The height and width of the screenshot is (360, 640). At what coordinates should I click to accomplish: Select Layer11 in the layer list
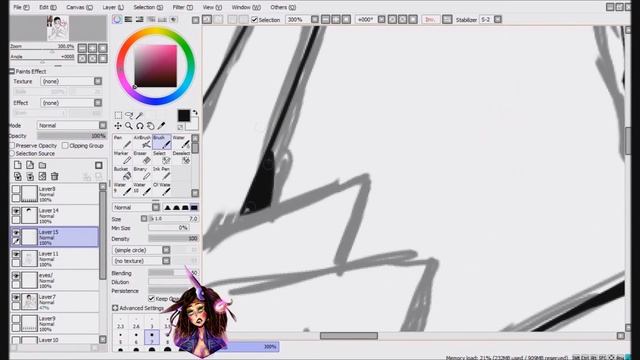pyautogui.click(x=55, y=259)
